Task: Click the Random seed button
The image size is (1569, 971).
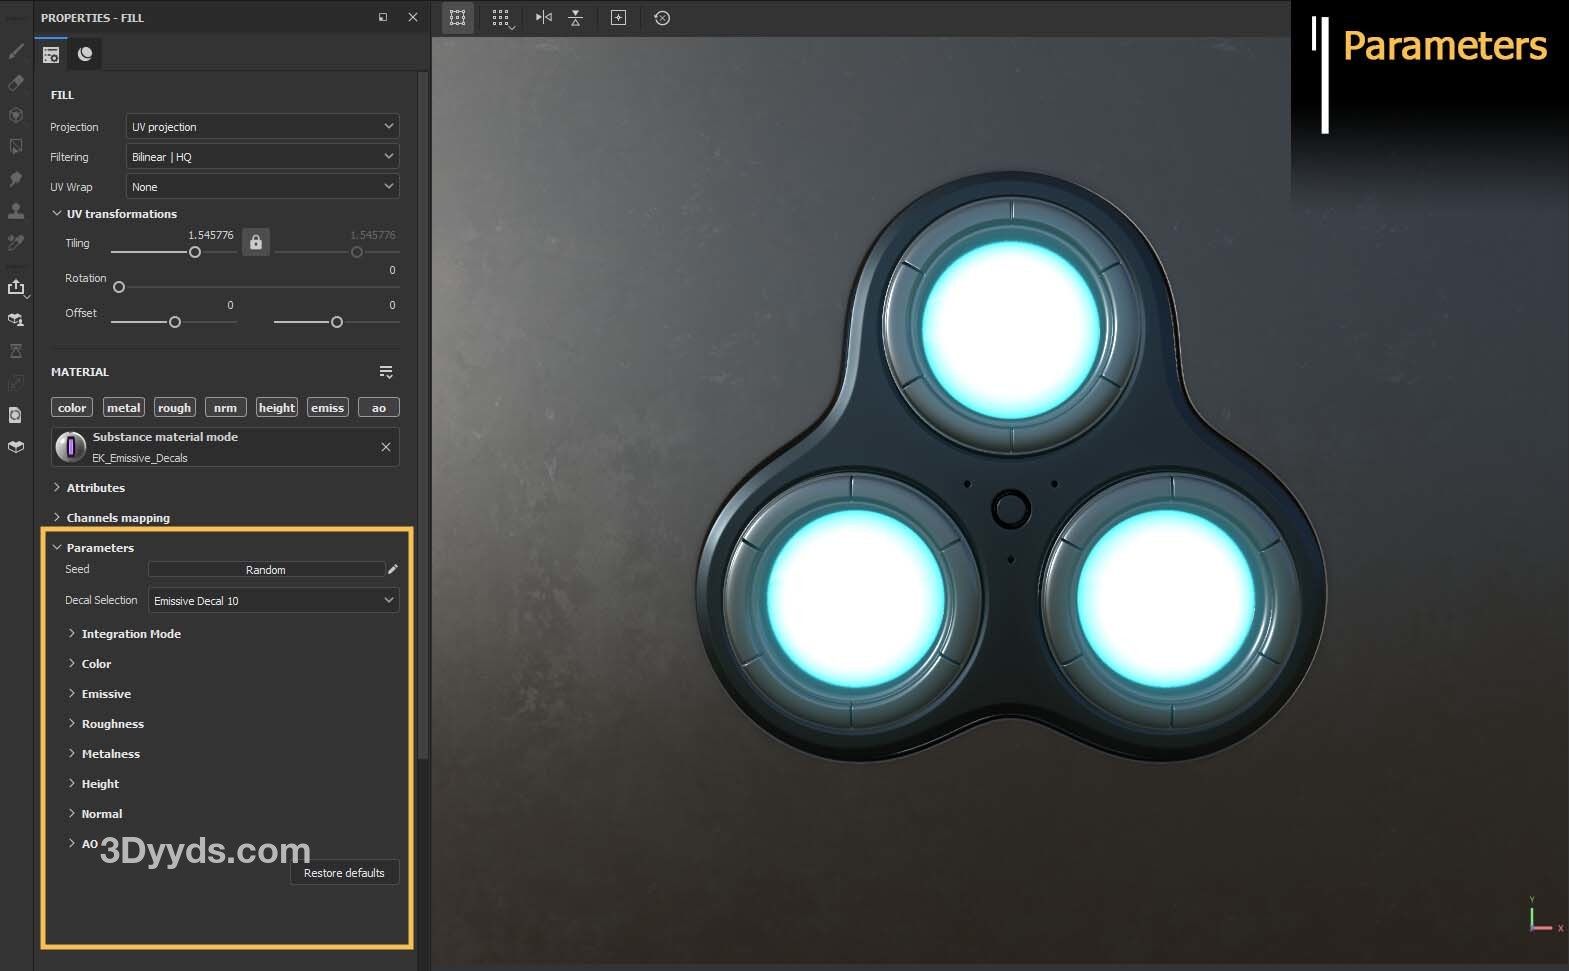Action: (266, 570)
